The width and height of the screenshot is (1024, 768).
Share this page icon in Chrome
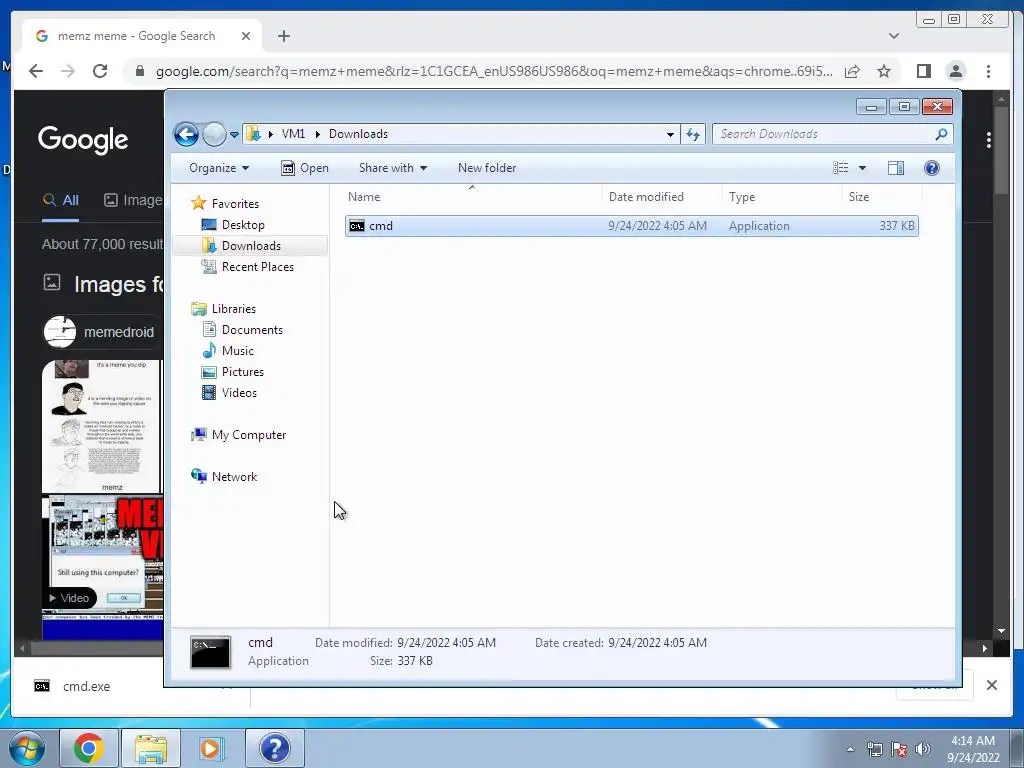click(x=852, y=71)
